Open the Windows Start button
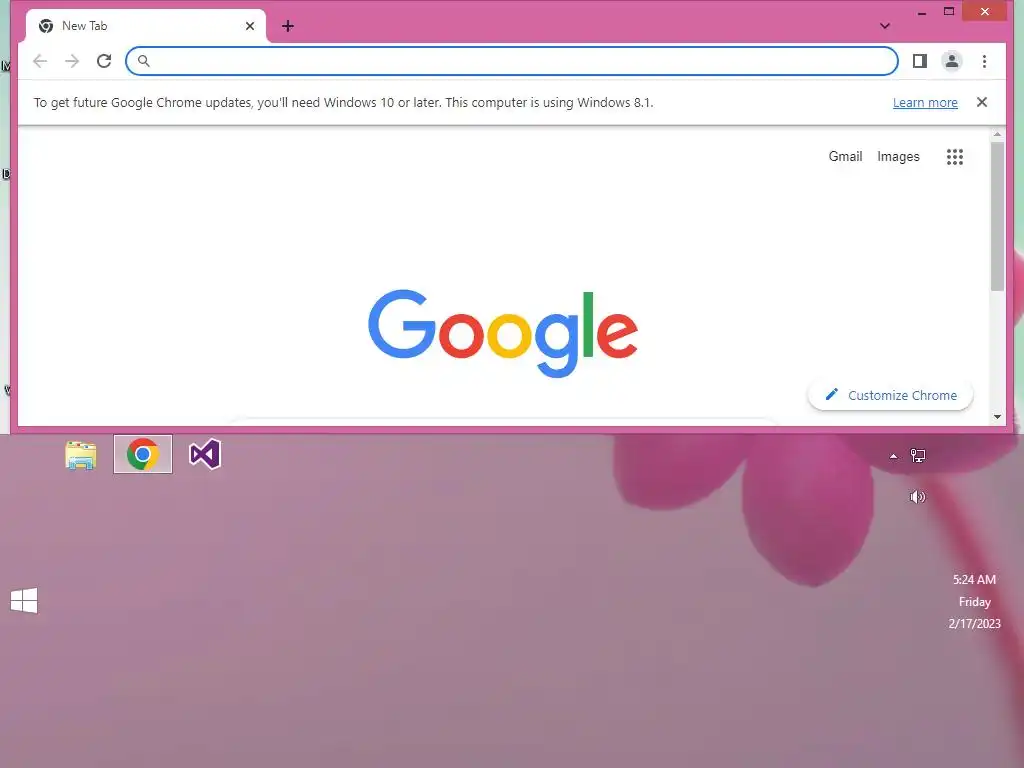The image size is (1024, 768). point(24,600)
